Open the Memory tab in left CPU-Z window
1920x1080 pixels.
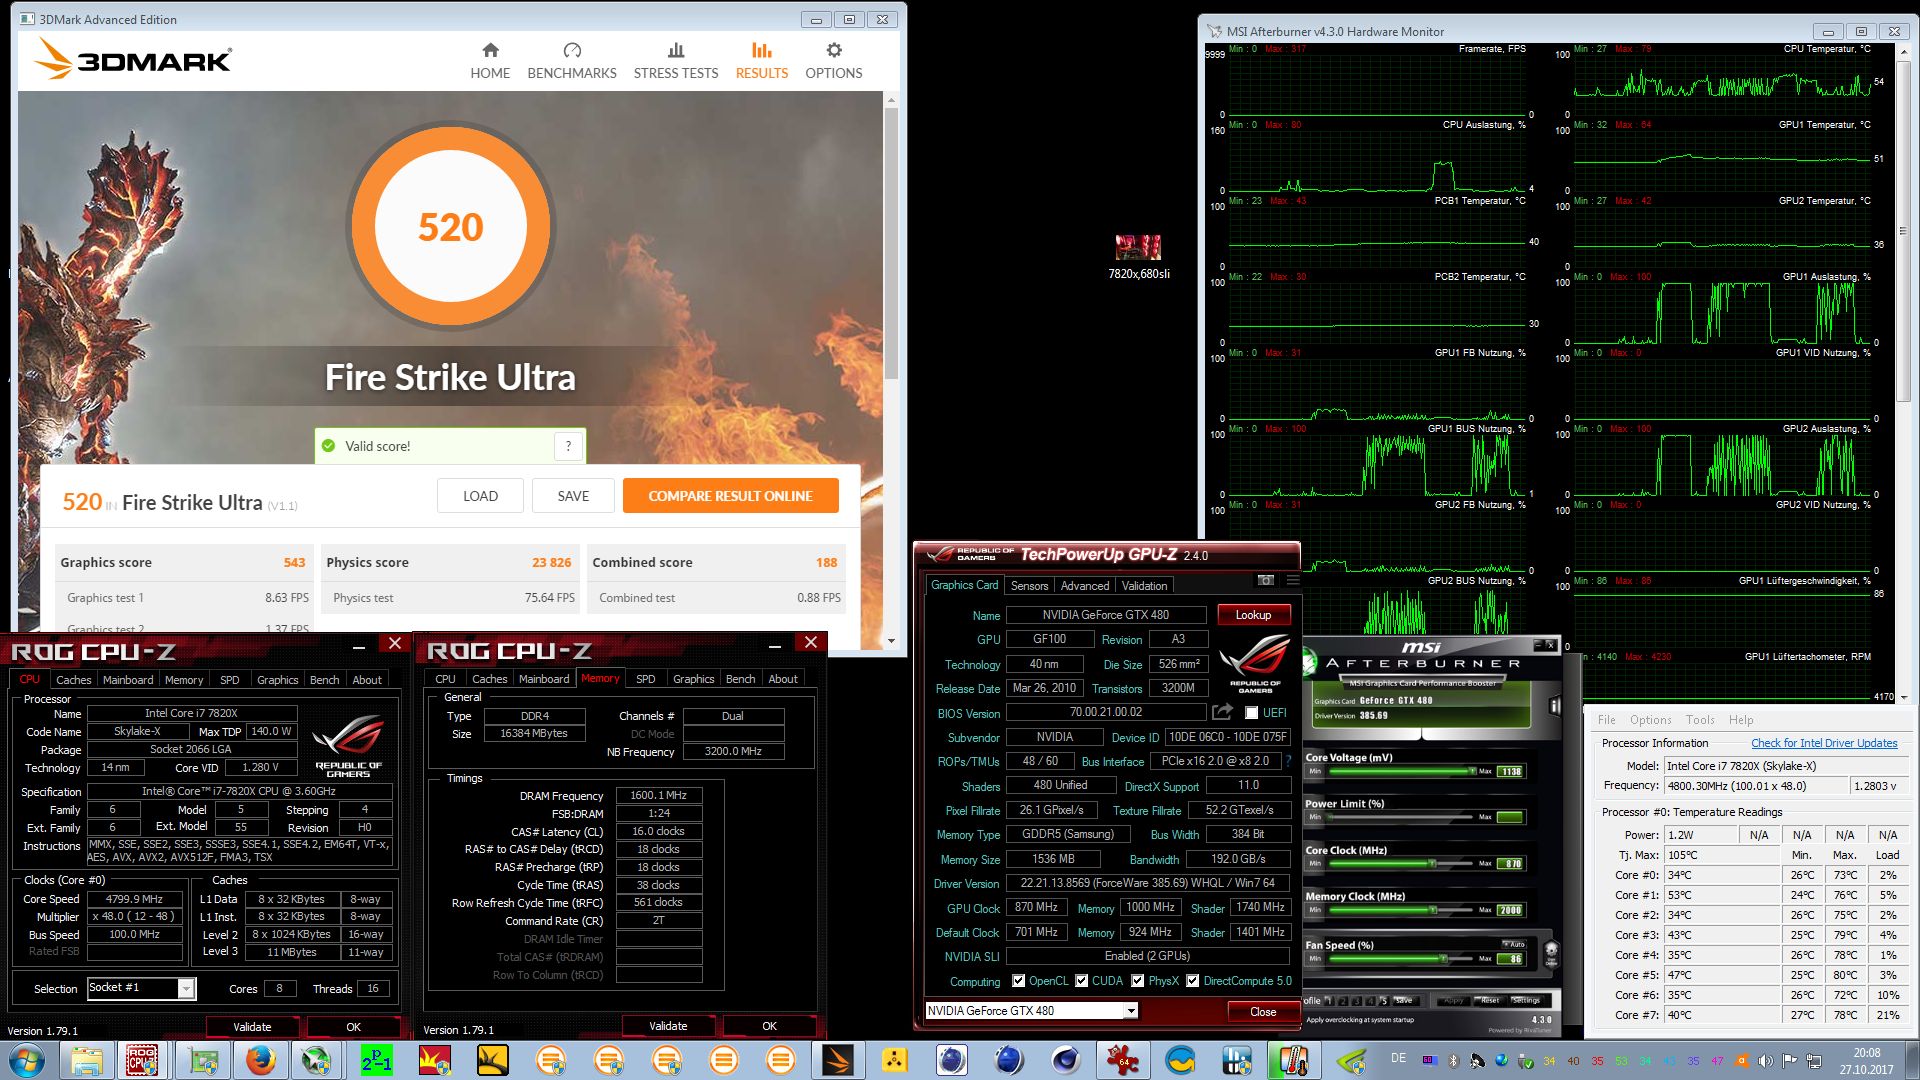[184, 680]
